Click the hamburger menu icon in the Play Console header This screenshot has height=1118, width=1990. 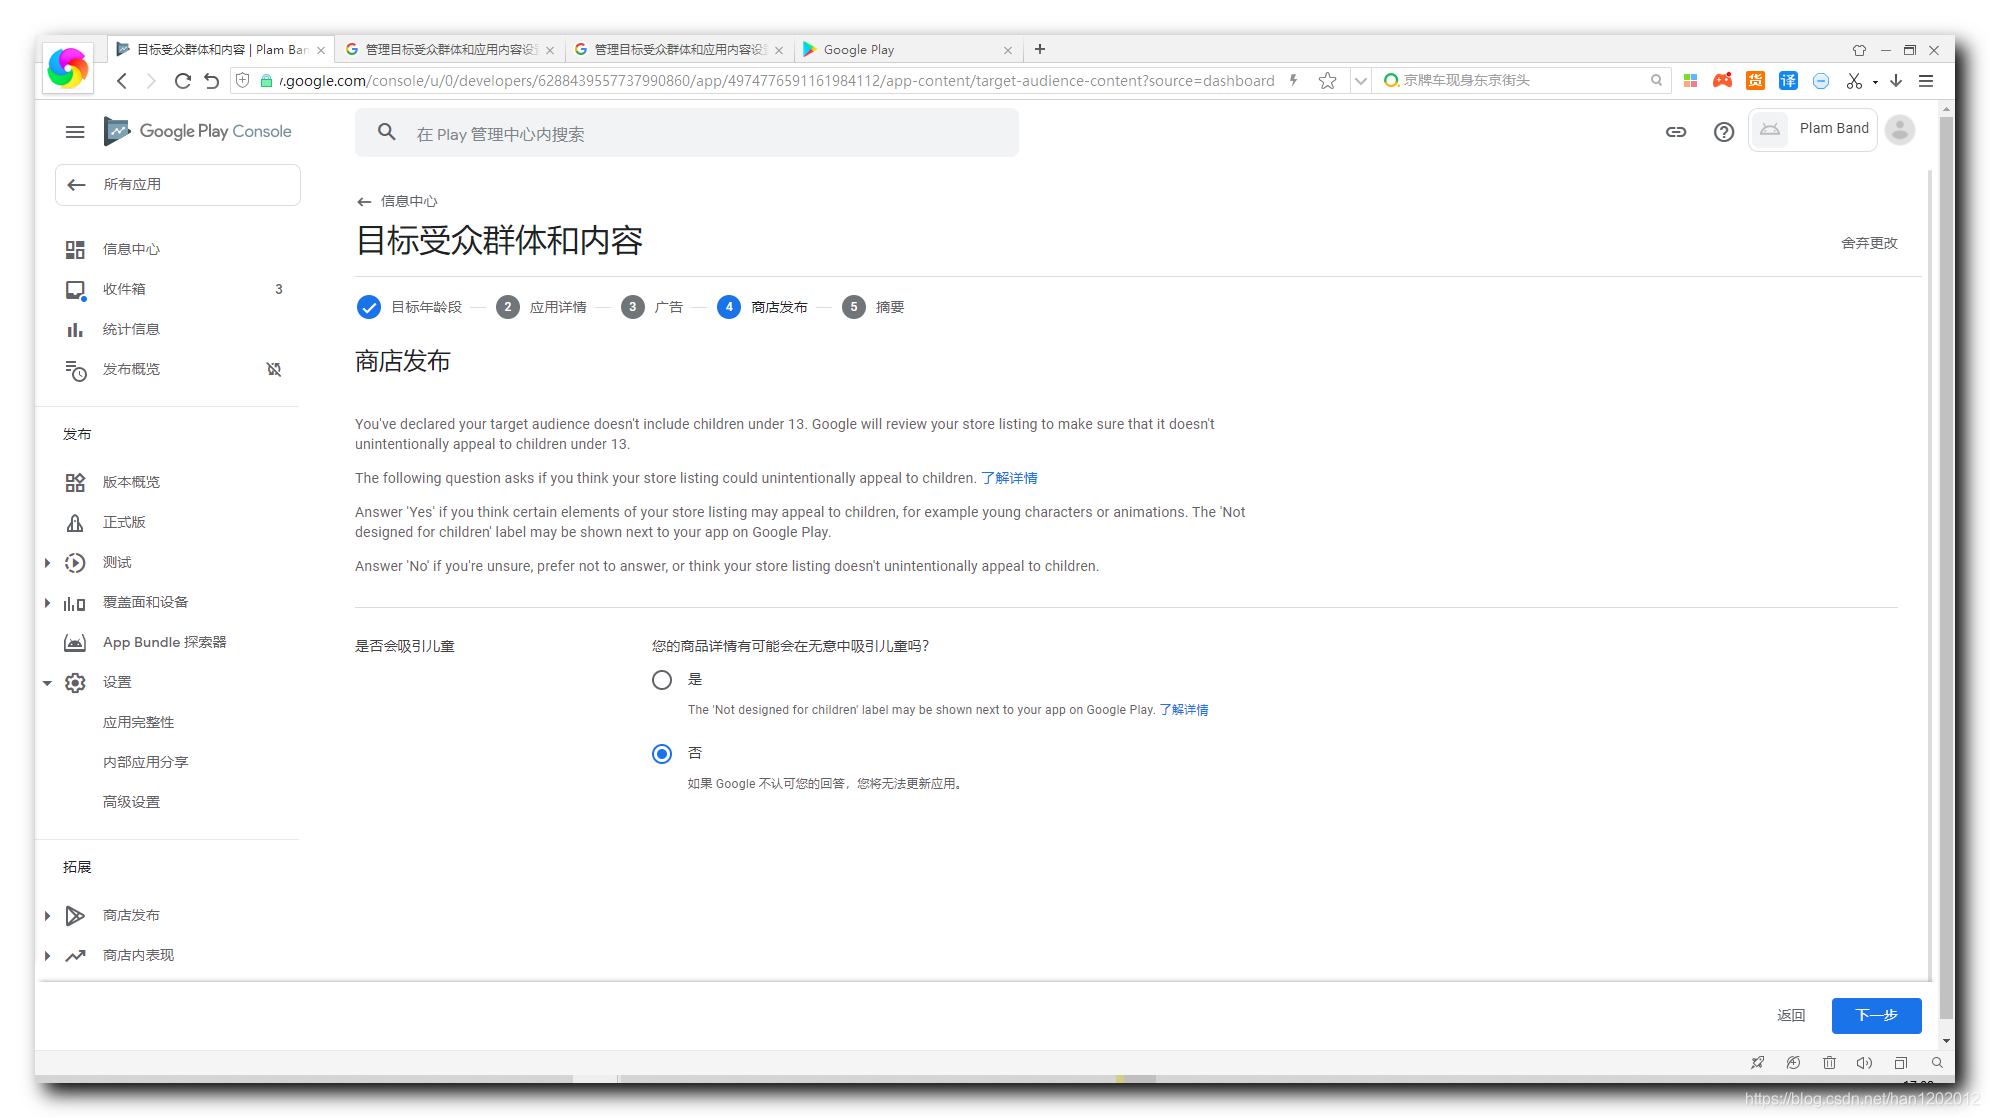[x=75, y=132]
